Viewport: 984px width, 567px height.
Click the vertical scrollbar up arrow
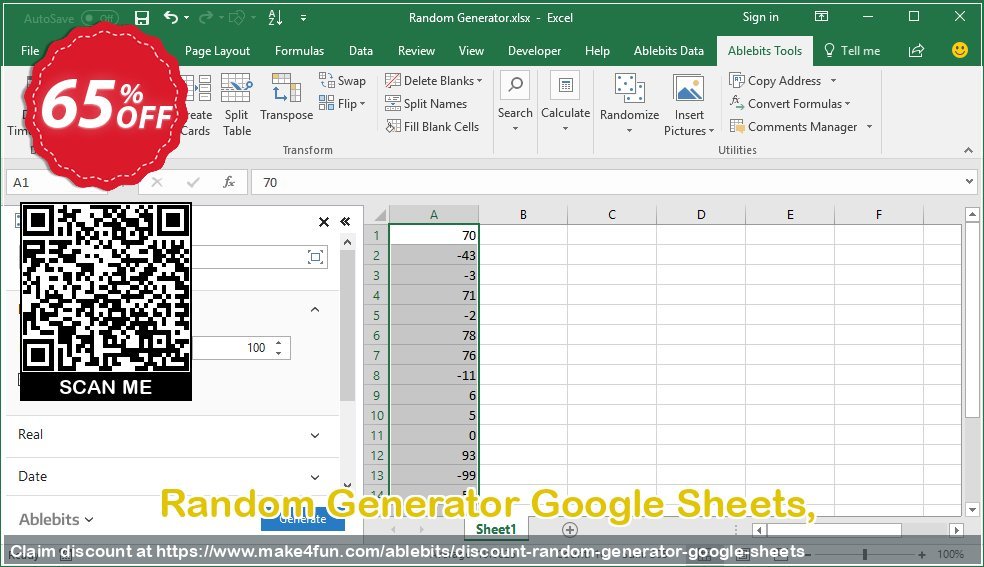pos(972,215)
